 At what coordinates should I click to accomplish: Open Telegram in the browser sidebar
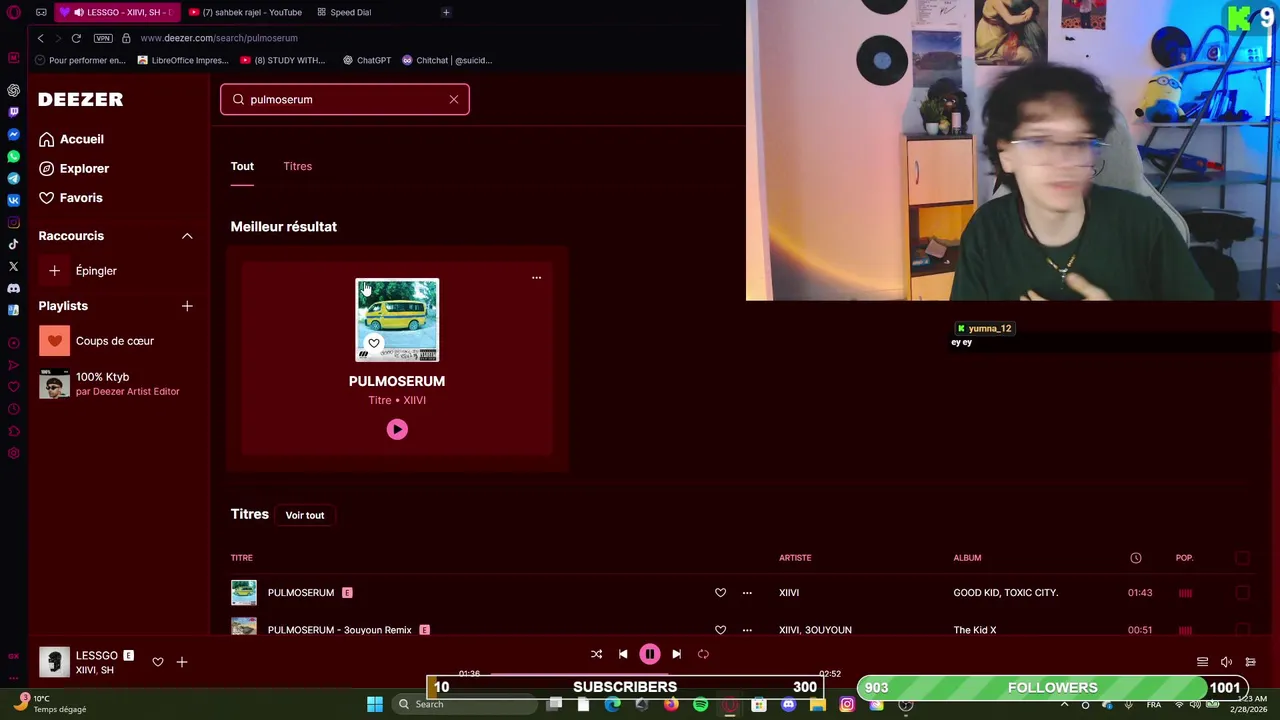[13, 178]
